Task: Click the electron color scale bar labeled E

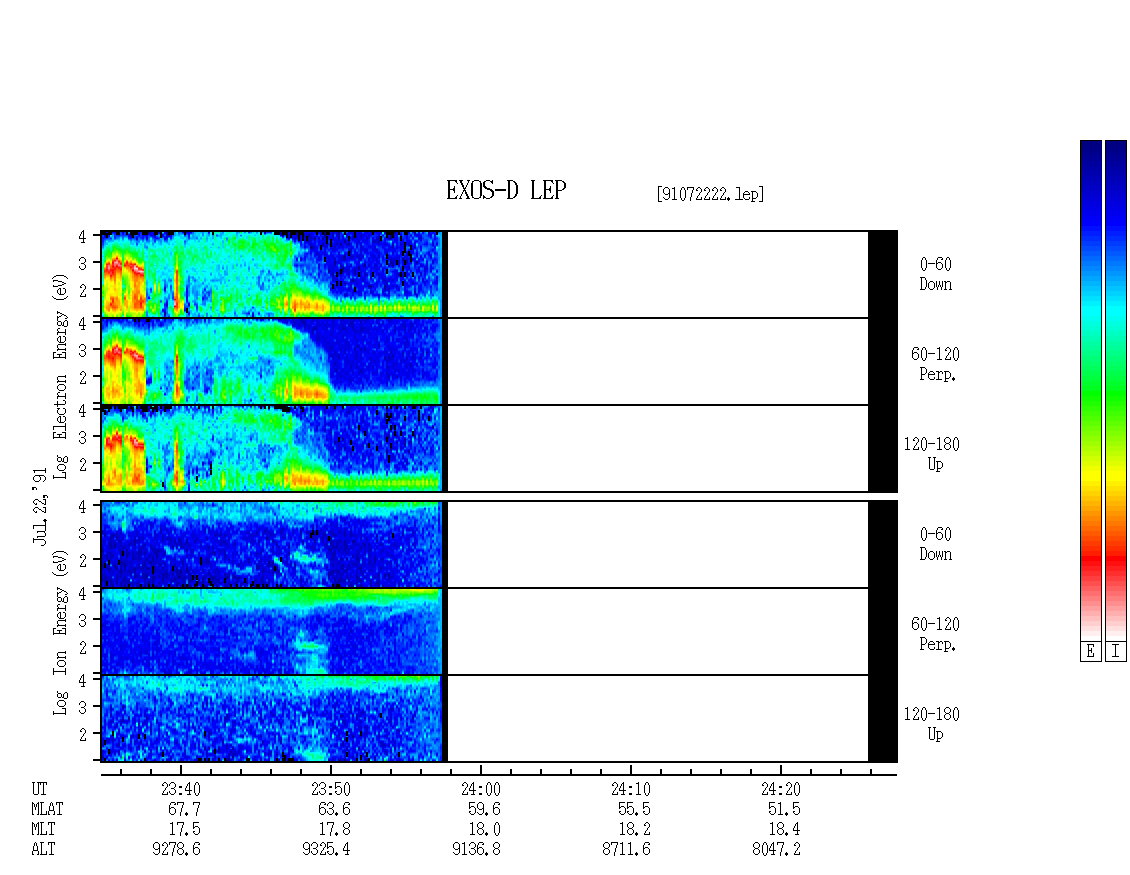Action: 1090,389
